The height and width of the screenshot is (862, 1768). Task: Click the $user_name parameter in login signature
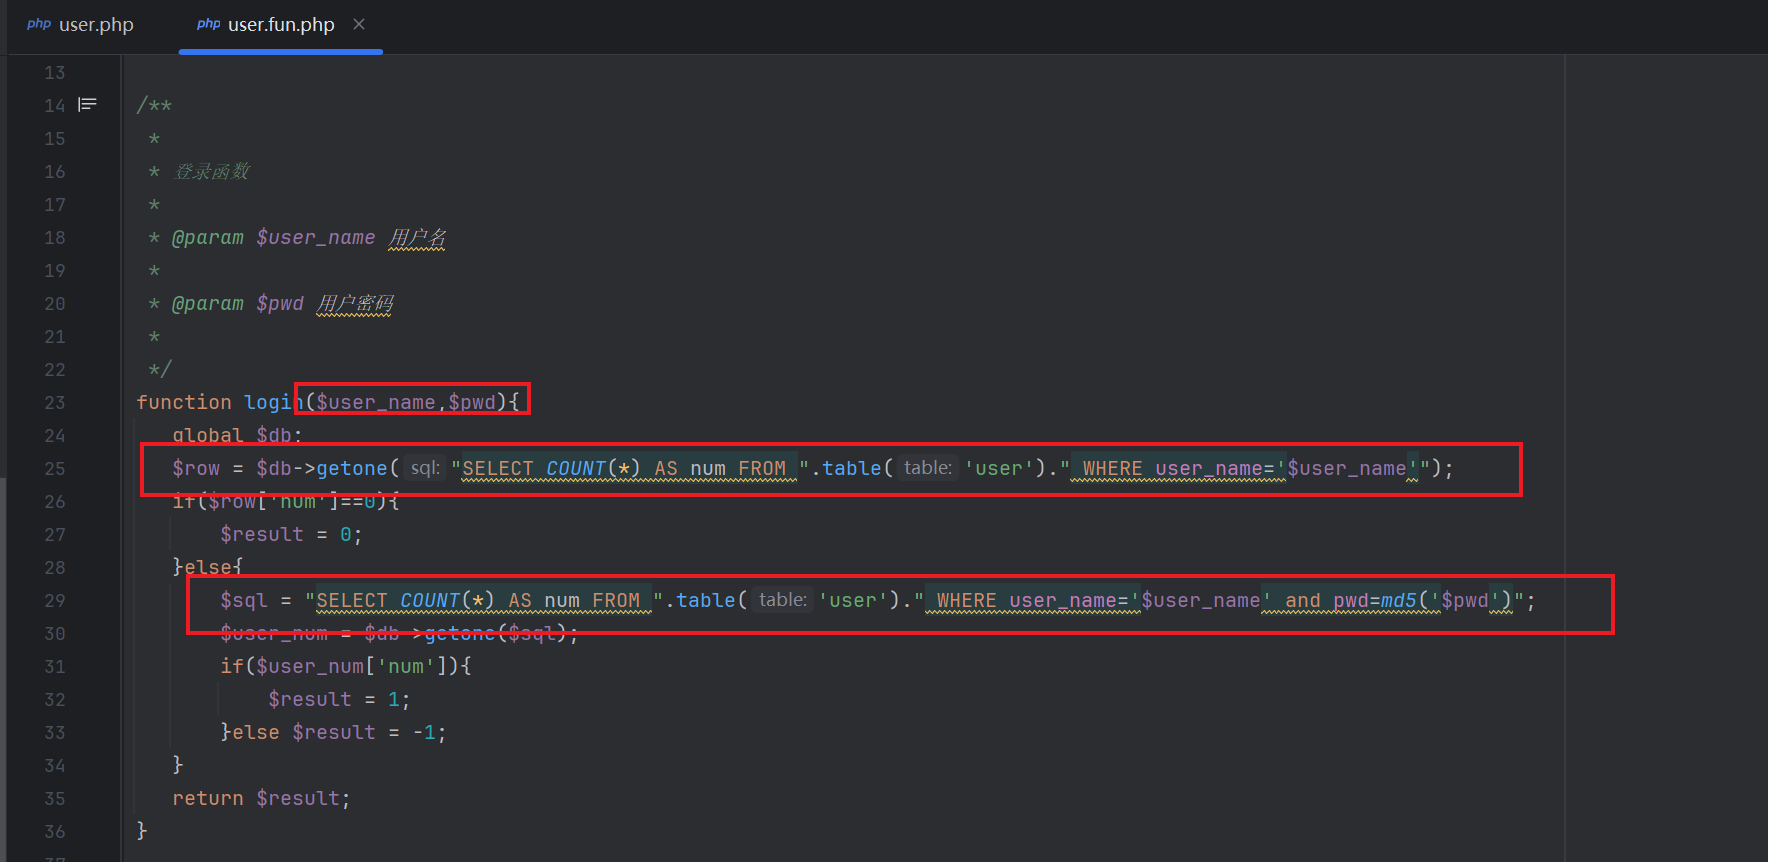pyautogui.click(x=376, y=402)
